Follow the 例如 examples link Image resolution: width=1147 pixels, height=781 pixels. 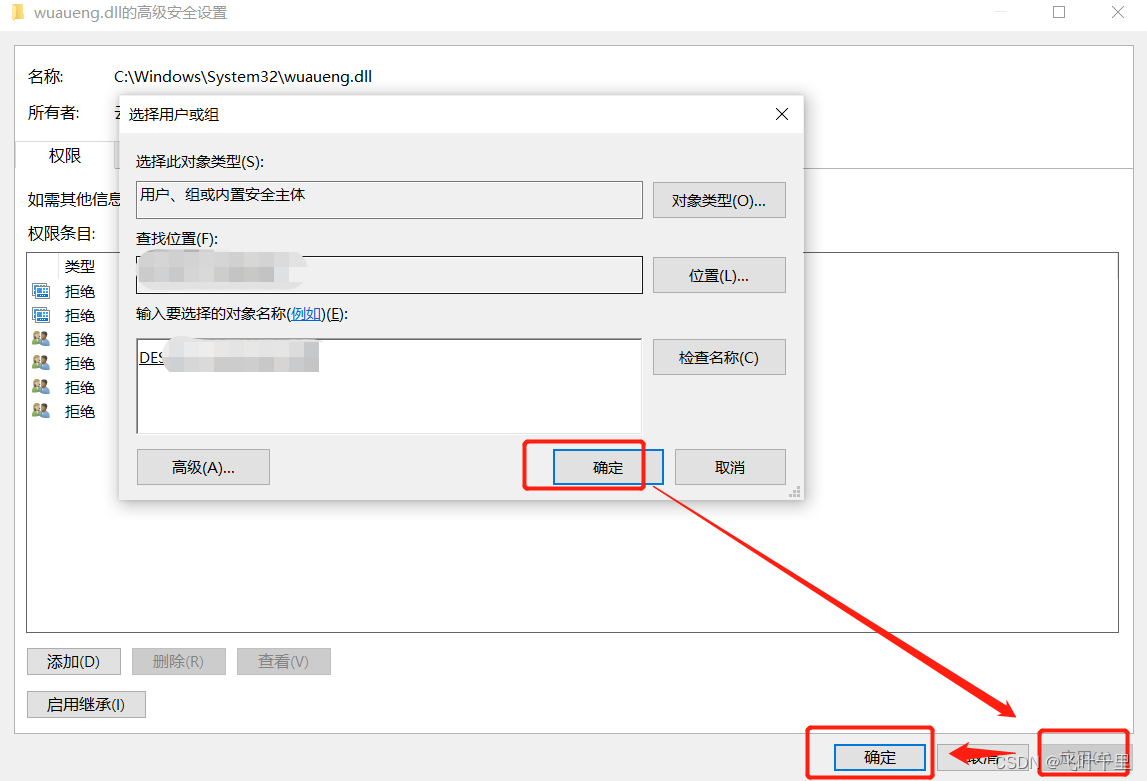coord(306,314)
